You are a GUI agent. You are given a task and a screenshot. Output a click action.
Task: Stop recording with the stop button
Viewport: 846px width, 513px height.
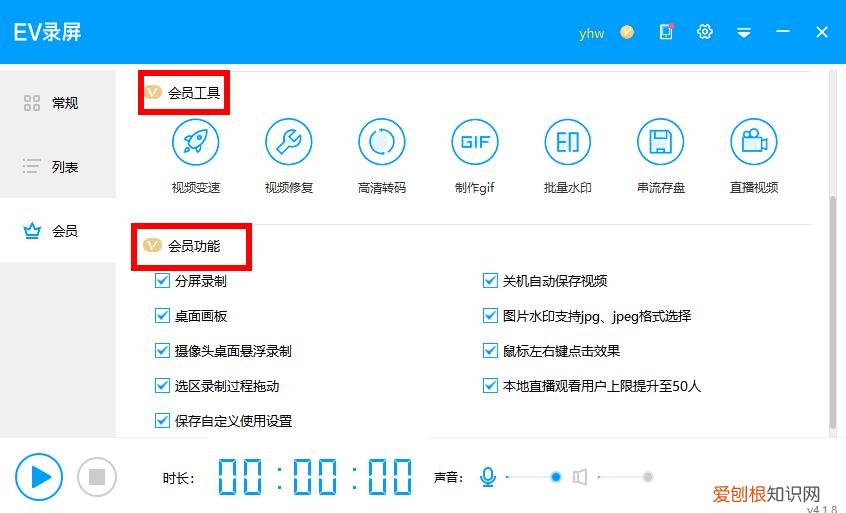pos(97,477)
